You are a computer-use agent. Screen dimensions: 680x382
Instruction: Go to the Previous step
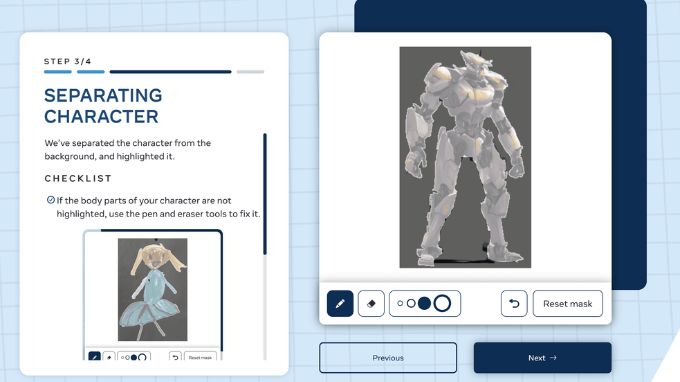388,358
